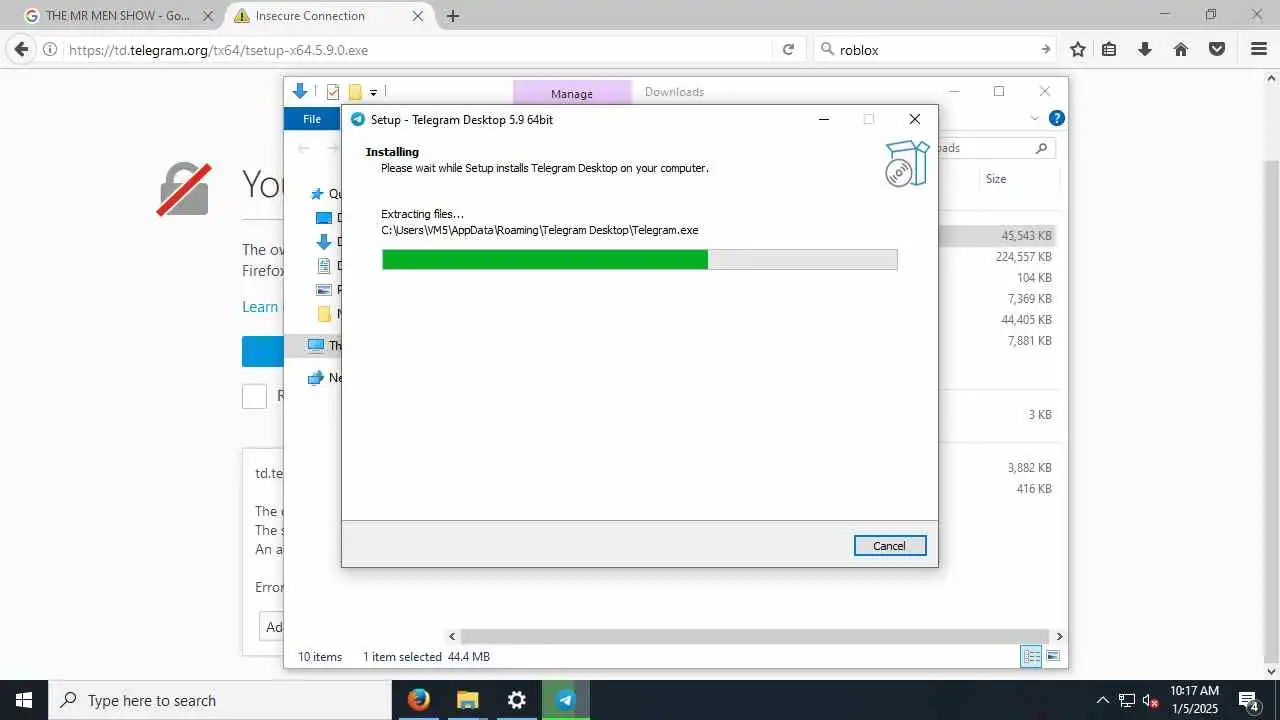Open network status tray icon

point(1127,700)
